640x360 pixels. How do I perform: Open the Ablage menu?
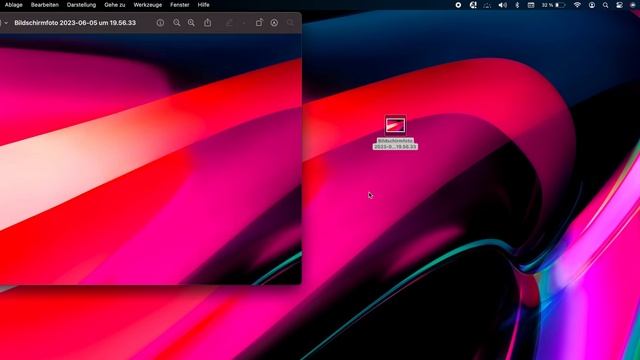(13, 5)
